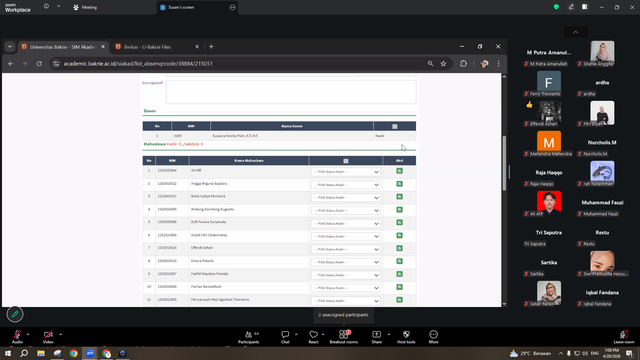Image resolution: width=640 pixels, height=360 pixels.
Task: Click the green Aksi icon for Effendi Azhari
Action: (399, 248)
